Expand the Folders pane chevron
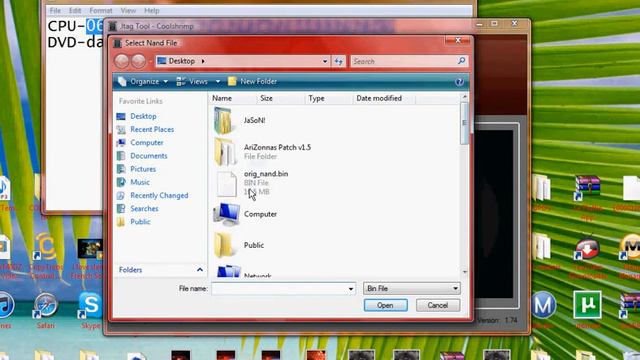 point(200,270)
